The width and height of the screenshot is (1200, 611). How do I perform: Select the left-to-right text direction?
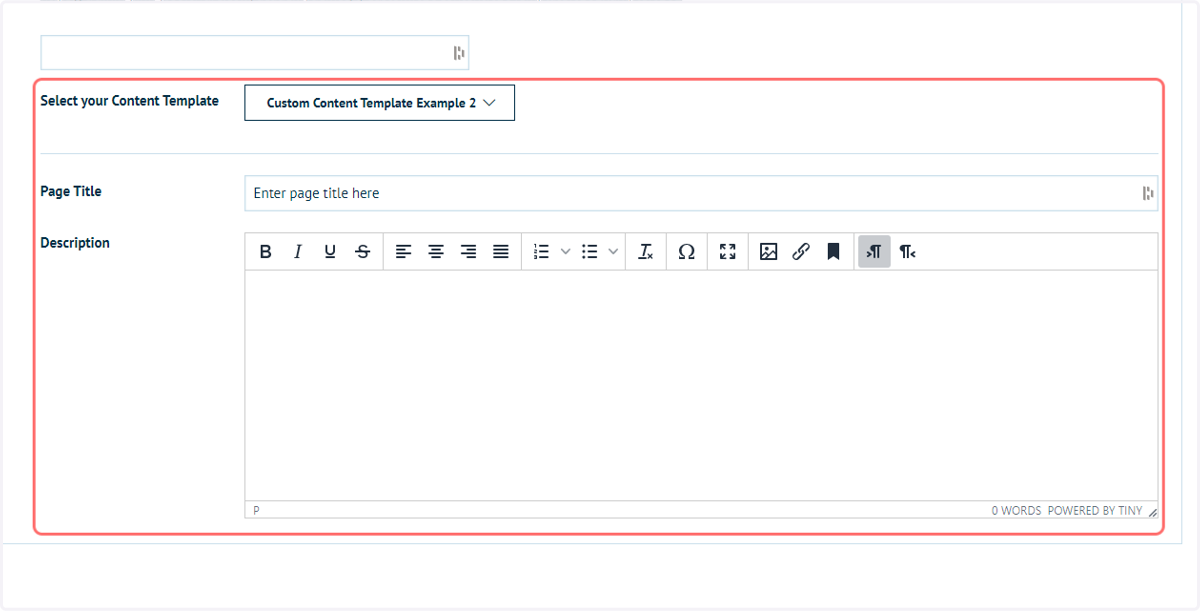coord(874,252)
